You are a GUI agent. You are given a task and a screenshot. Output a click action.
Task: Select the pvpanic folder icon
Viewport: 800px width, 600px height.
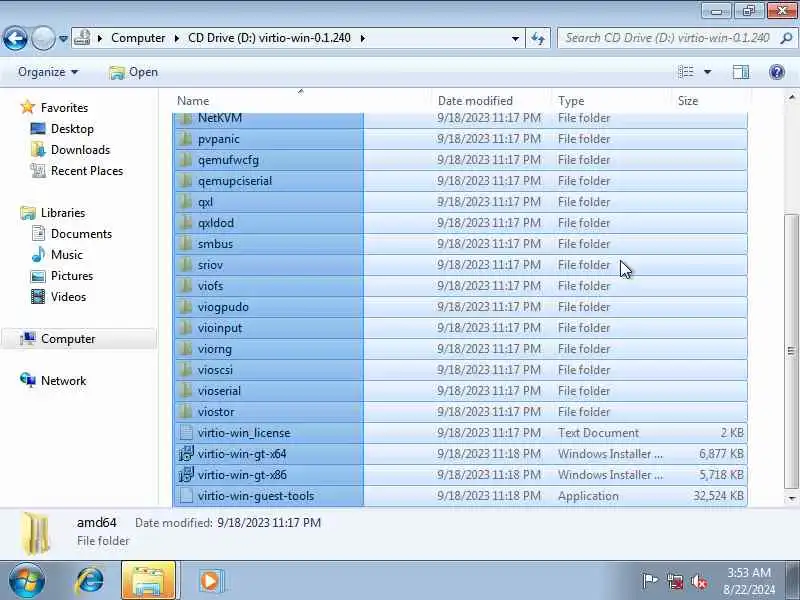(x=186, y=139)
